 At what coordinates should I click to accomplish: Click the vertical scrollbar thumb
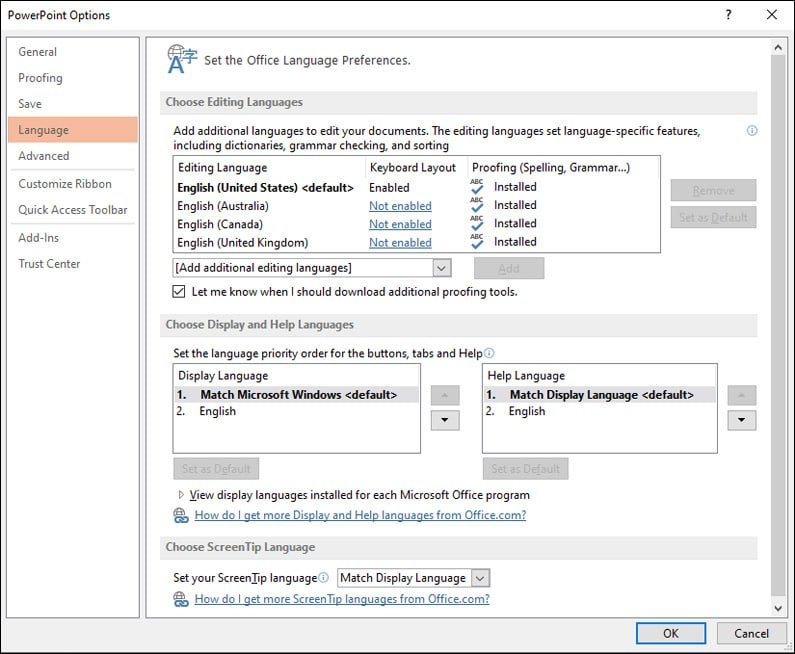(778, 325)
